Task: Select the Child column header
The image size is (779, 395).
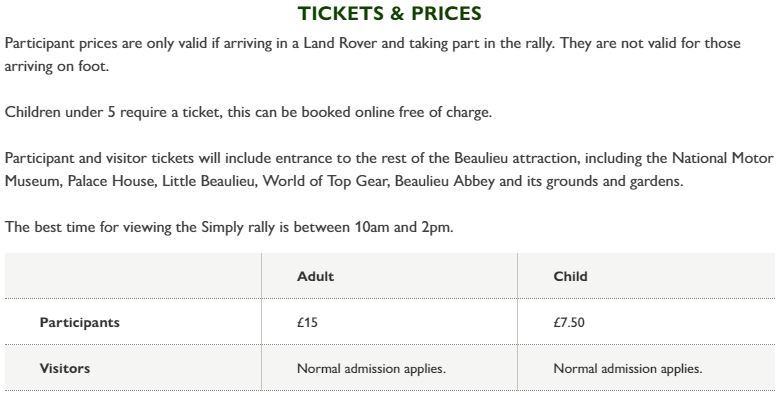Action: coord(570,276)
